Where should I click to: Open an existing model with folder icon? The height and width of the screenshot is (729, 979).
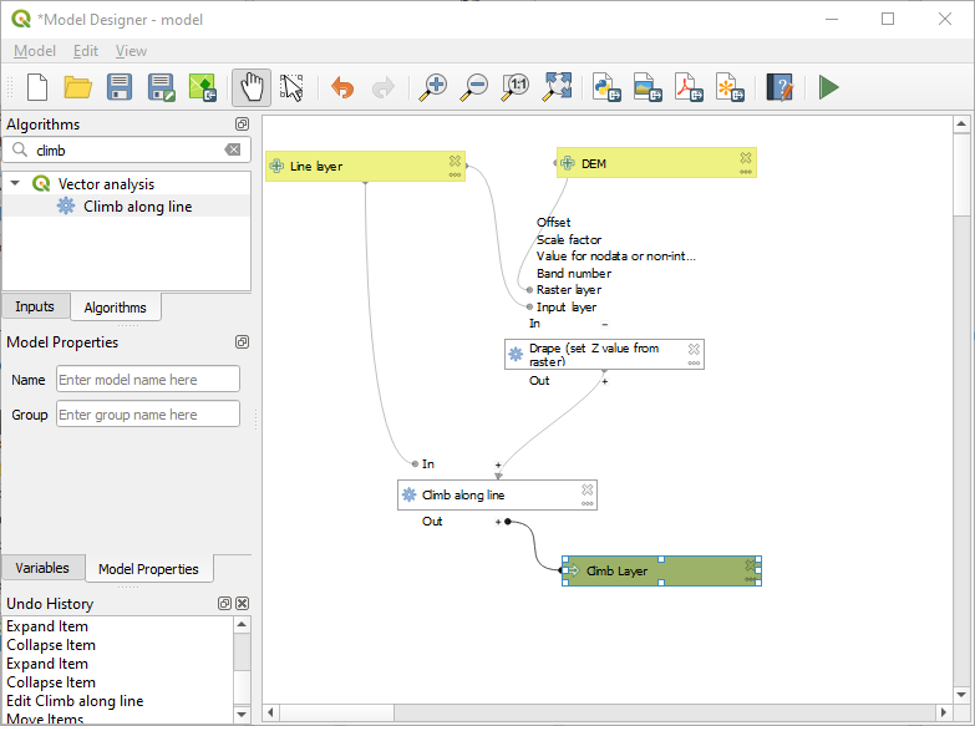(x=78, y=88)
